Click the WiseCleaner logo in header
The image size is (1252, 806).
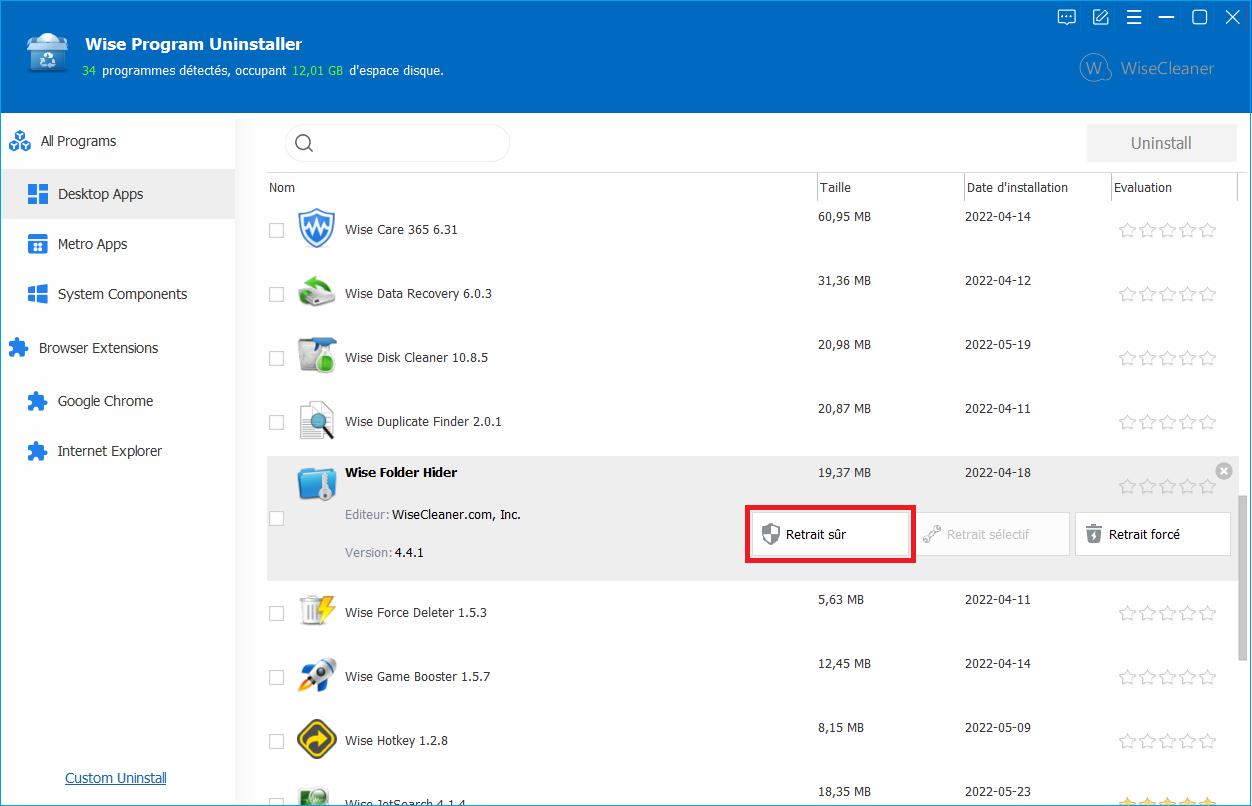1147,68
